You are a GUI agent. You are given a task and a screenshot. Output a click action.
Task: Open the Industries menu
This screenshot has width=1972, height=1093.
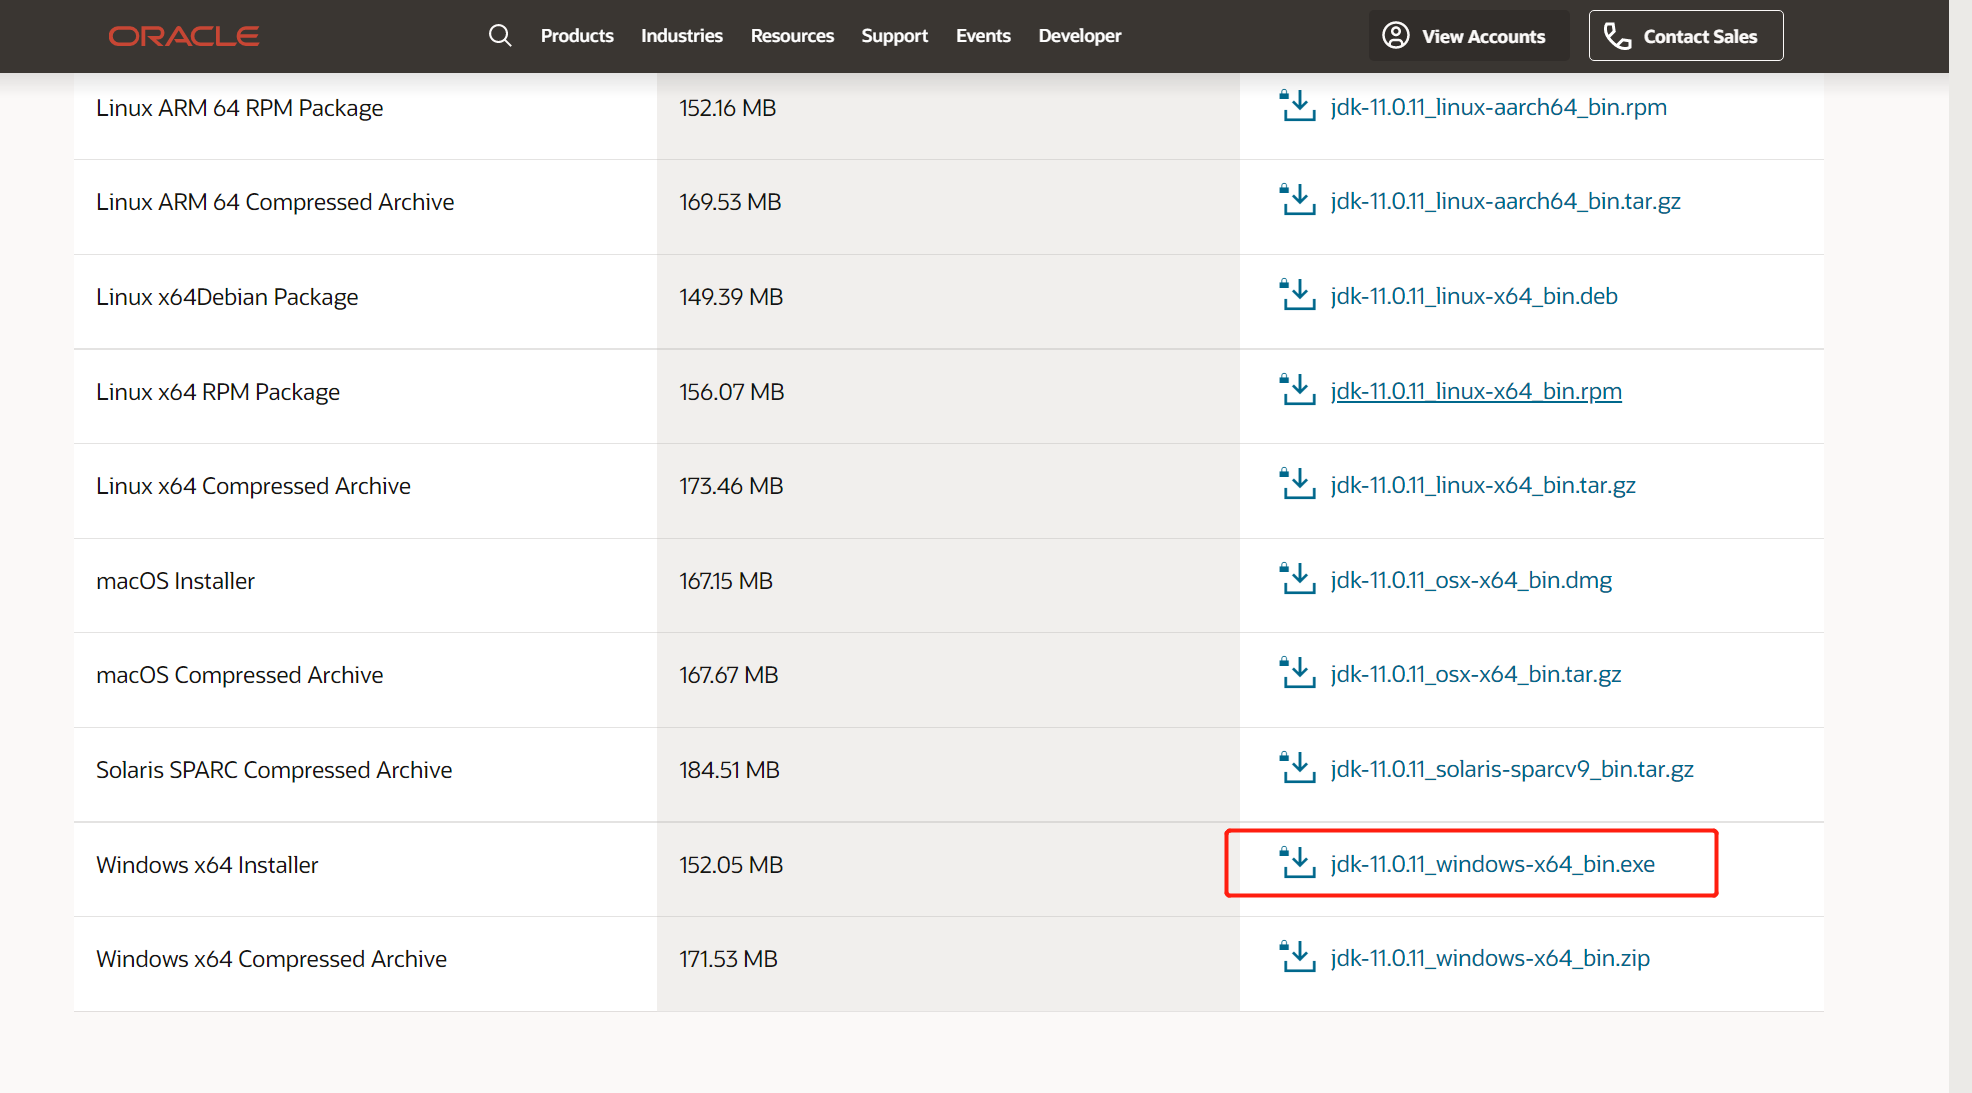[681, 36]
